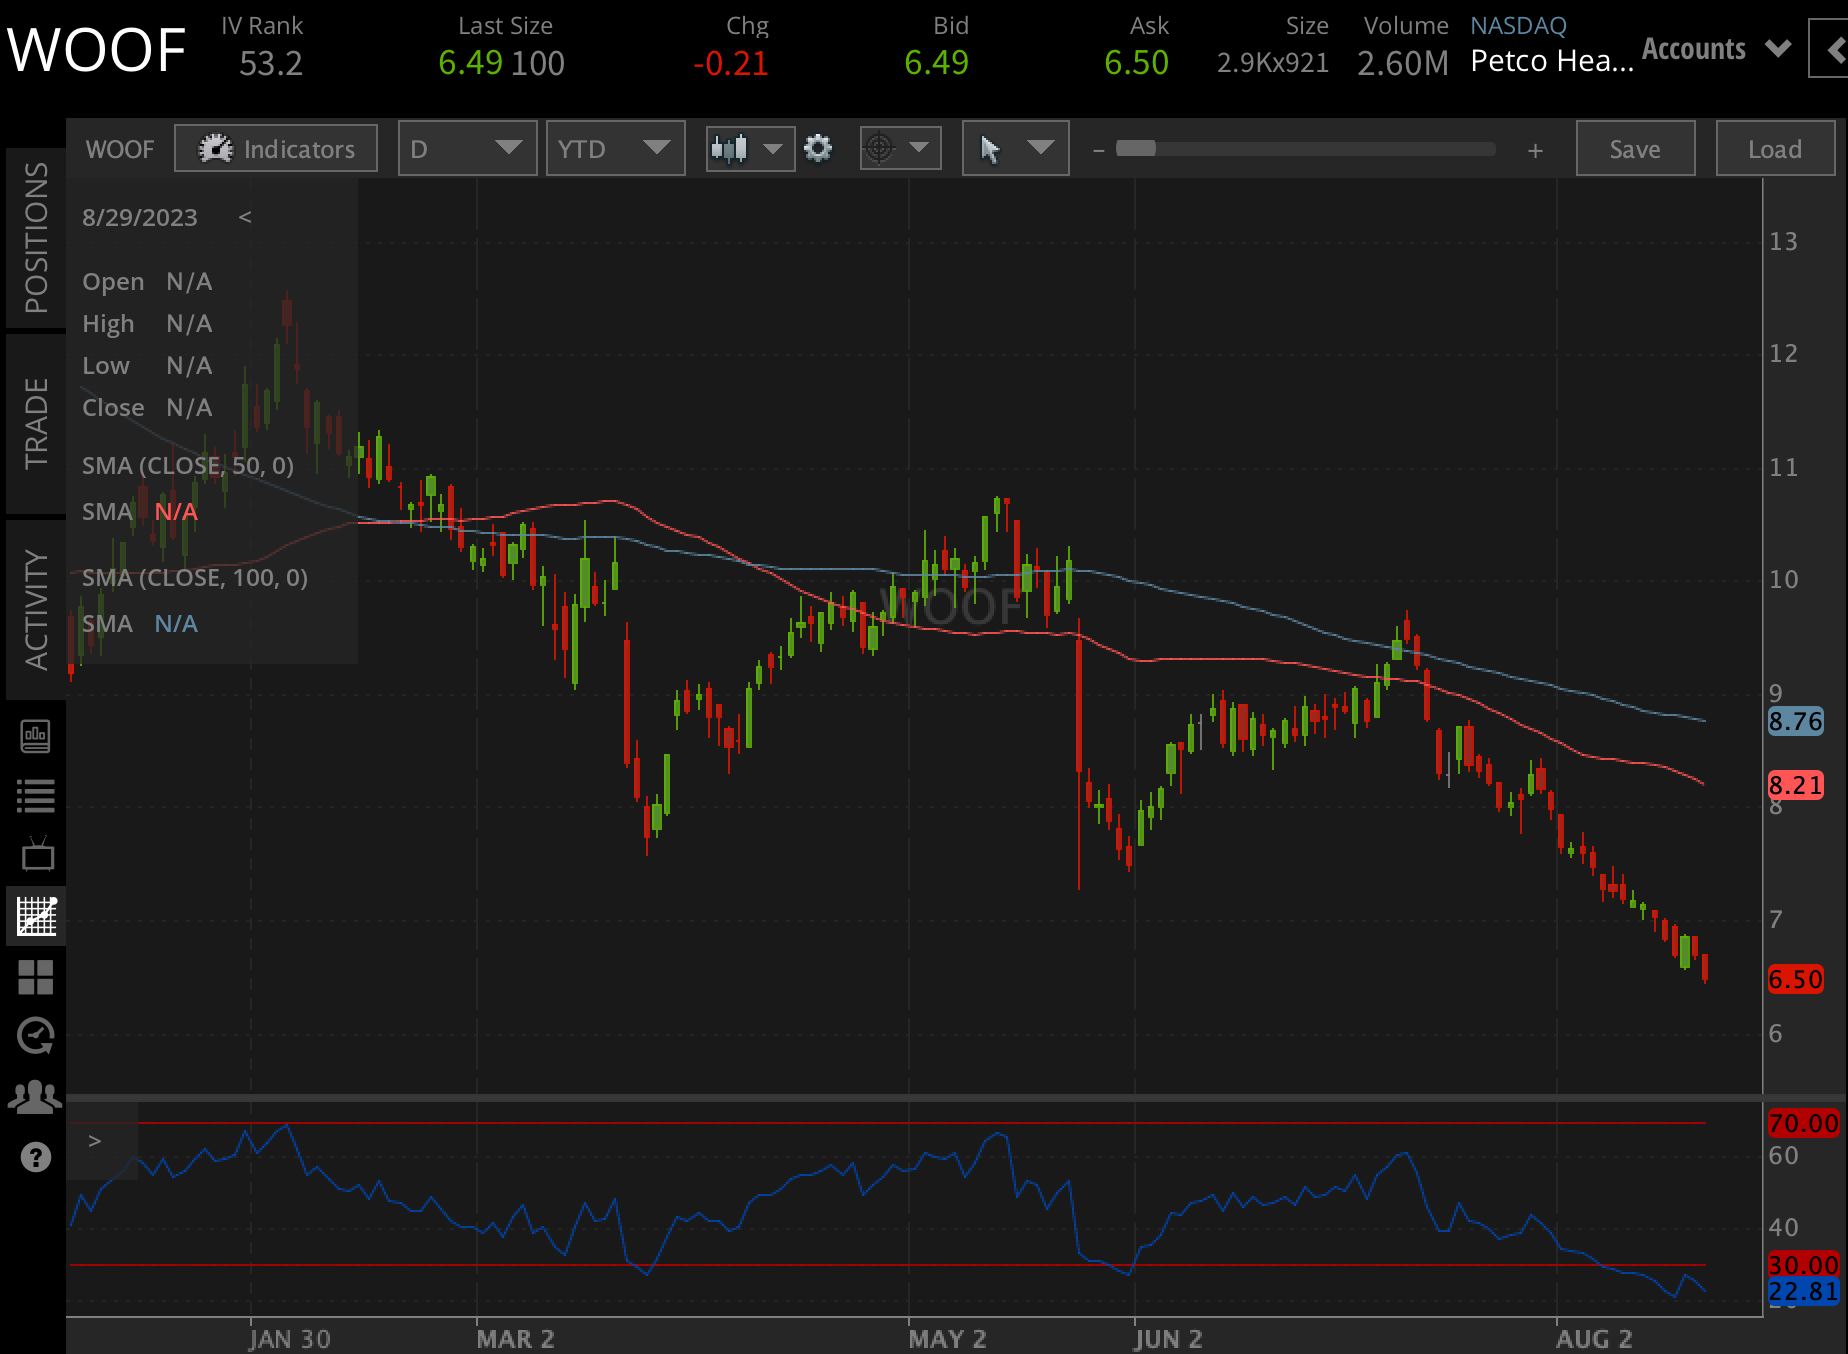
Task: Click the plus zoom-in button
Action: [1535, 150]
